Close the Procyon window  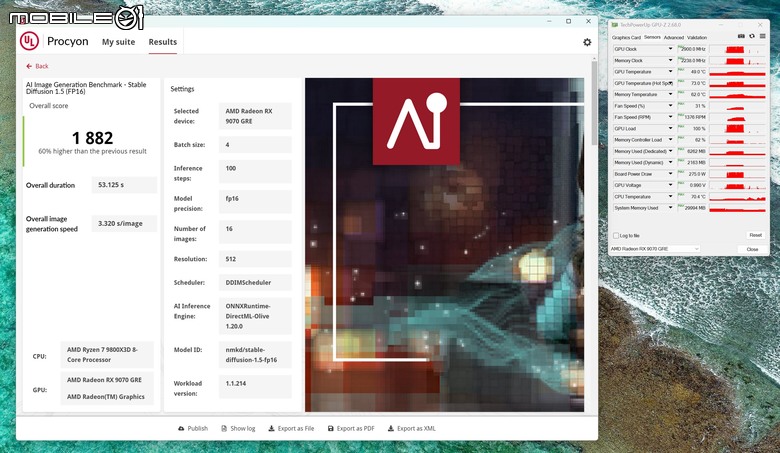588,21
